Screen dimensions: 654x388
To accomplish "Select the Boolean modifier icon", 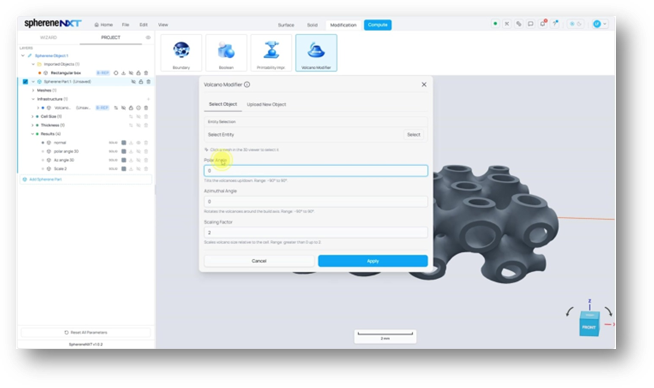I will [x=226, y=53].
